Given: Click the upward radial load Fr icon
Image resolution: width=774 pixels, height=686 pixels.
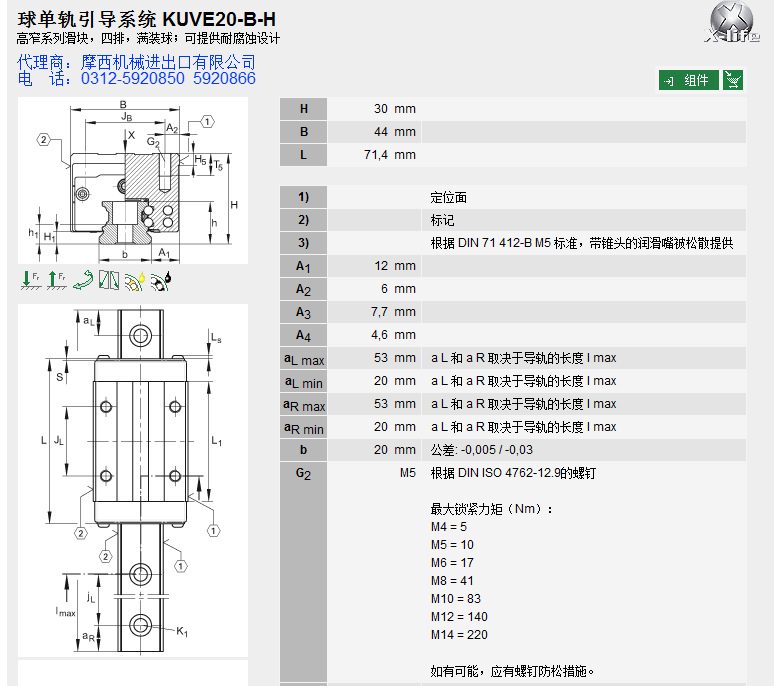Looking at the screenshot, I should 56,281.
